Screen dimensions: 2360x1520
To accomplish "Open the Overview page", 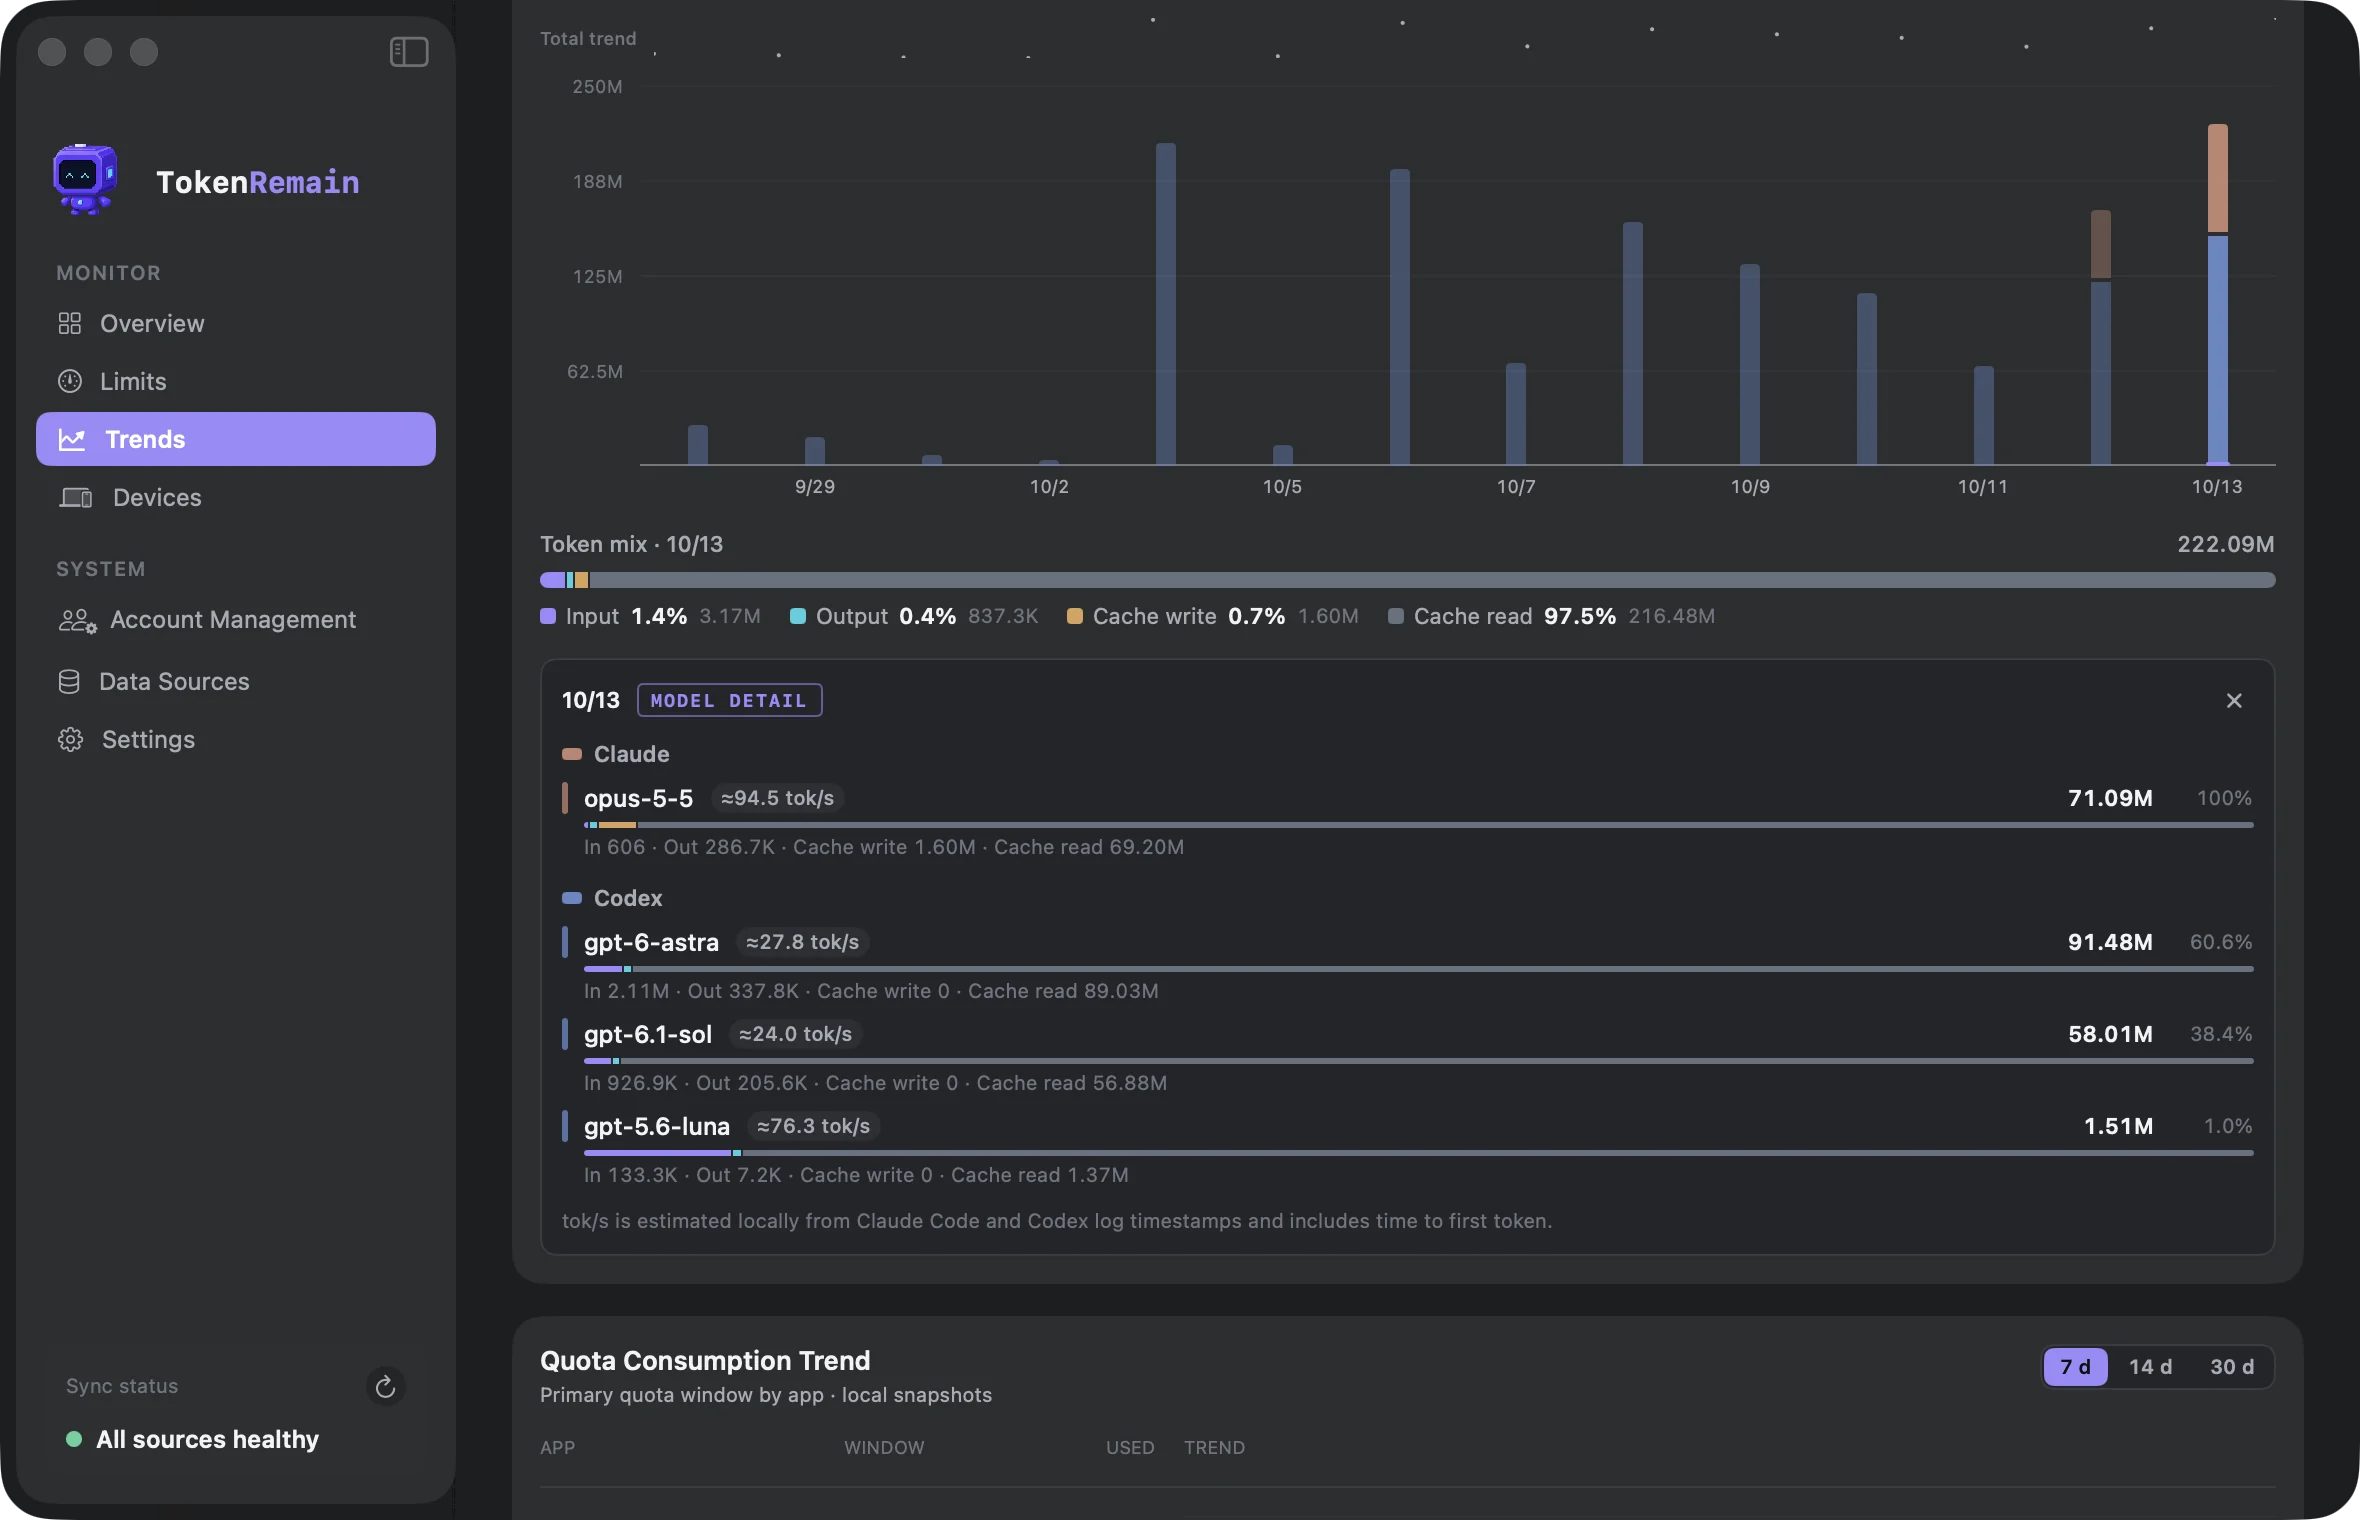I will 236,323.
